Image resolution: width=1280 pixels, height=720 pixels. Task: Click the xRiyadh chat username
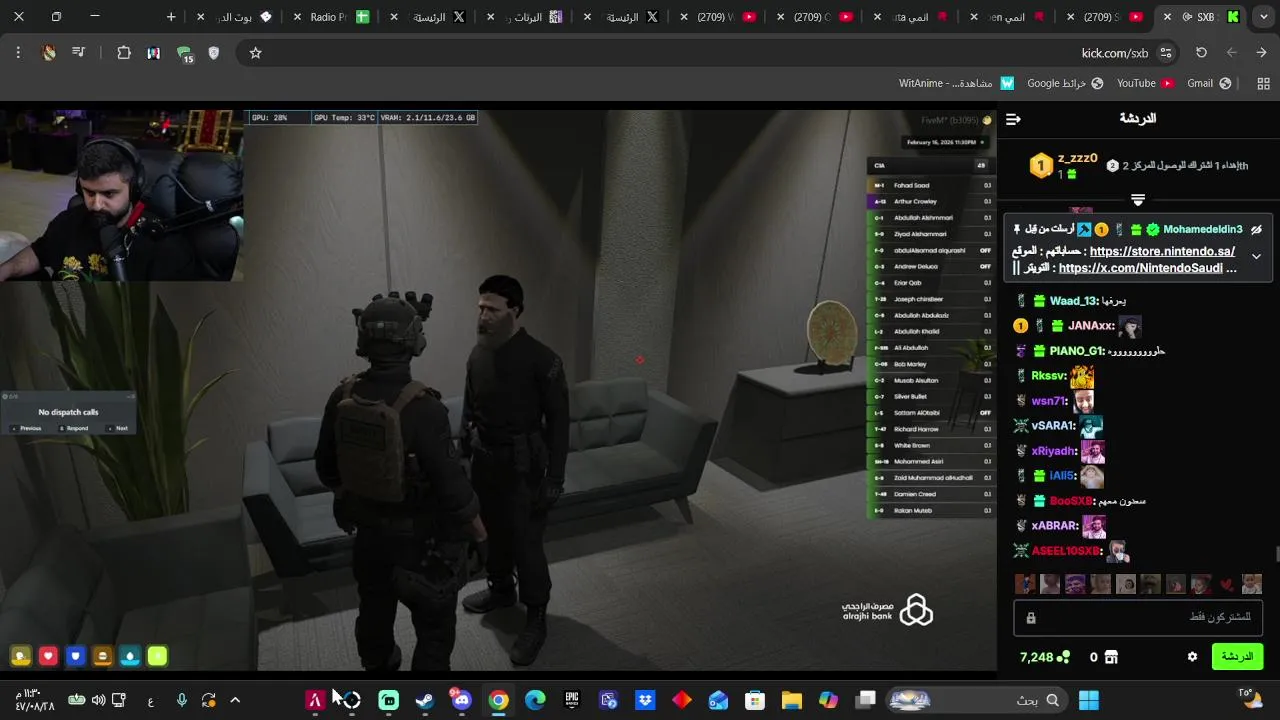(1054, 451)
